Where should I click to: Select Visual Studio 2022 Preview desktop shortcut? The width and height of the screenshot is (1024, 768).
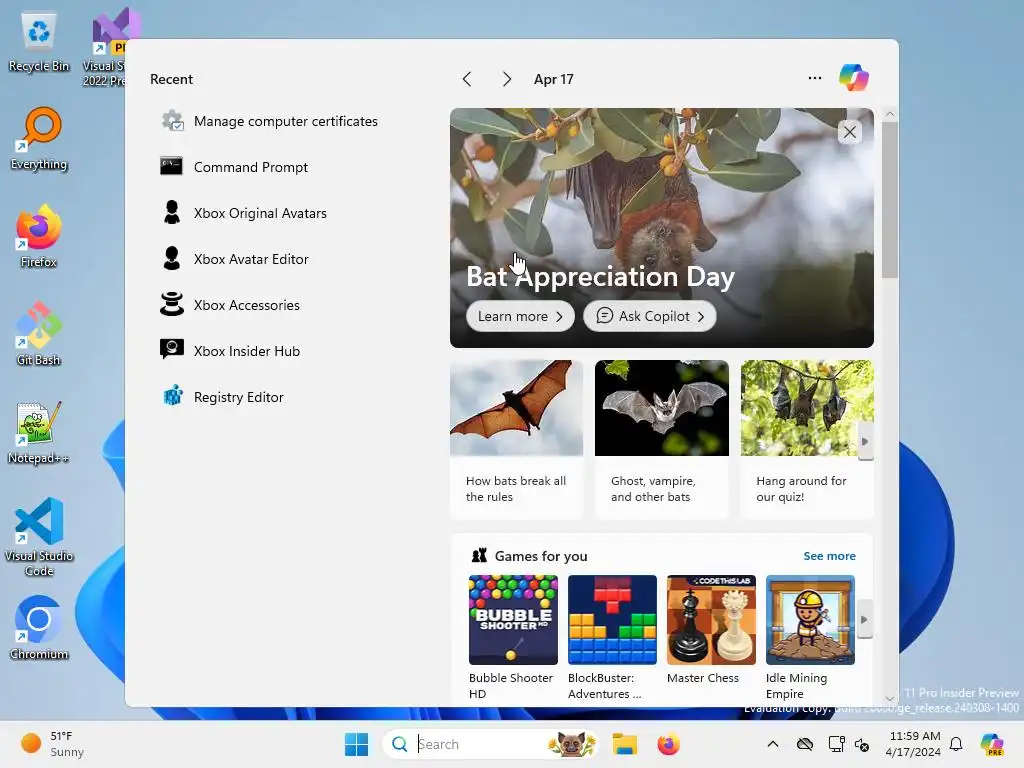pos(104,47)
